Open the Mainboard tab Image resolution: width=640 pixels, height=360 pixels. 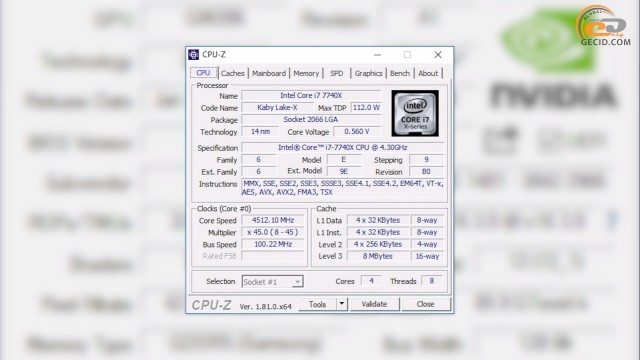(x=269, y=73)
